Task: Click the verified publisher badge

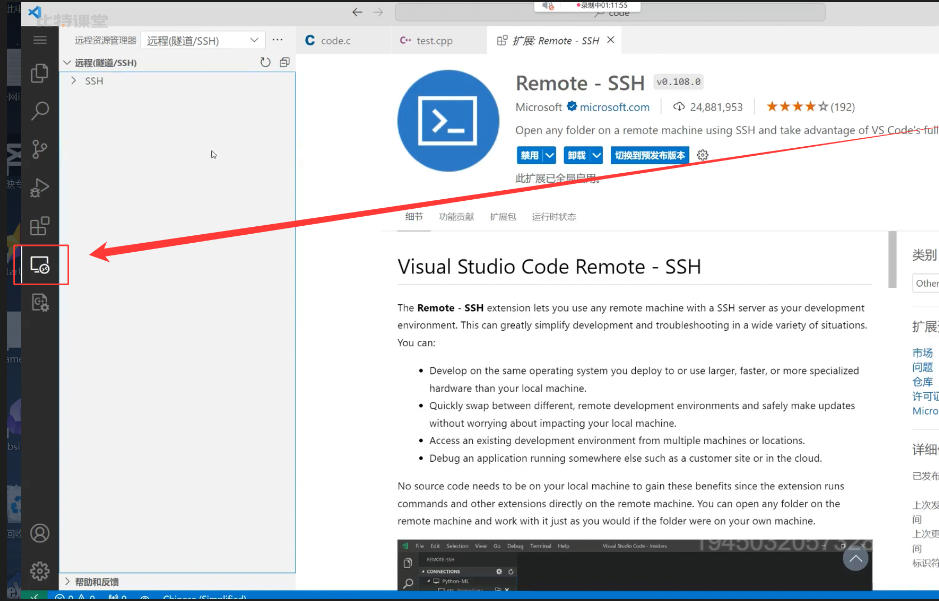Action: tap(572, 107)
